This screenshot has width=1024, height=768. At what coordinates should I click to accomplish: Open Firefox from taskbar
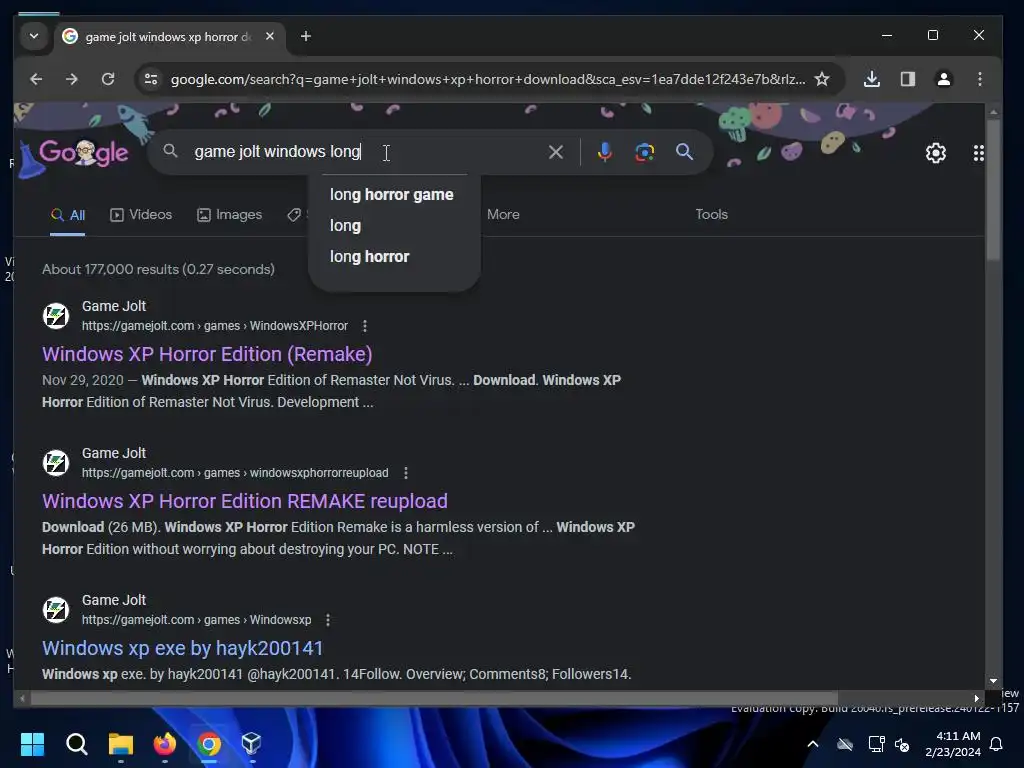[x=165, y=744]
